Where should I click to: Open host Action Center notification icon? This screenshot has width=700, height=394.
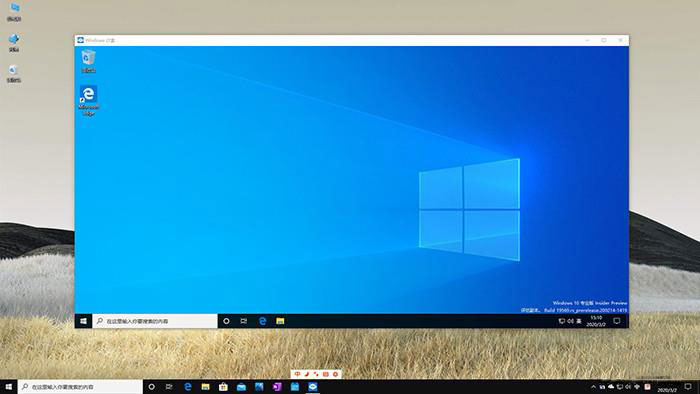(x=688, y=386)
